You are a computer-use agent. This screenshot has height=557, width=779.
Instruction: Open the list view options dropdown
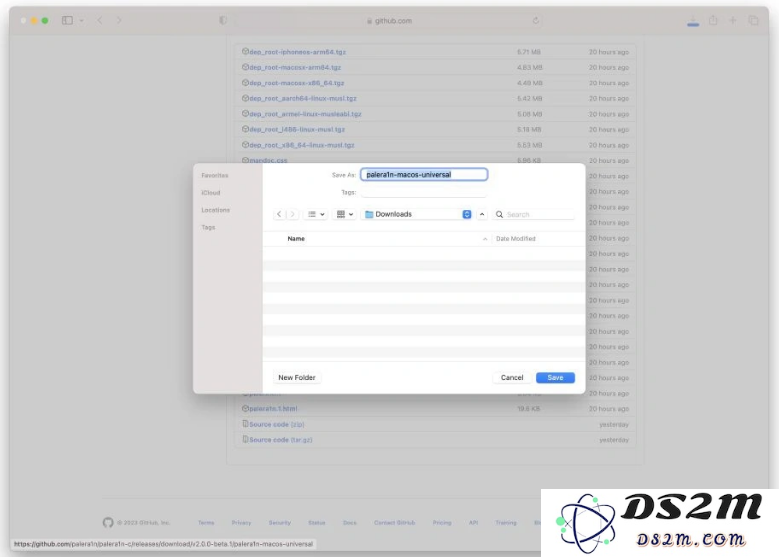point(316,214)
